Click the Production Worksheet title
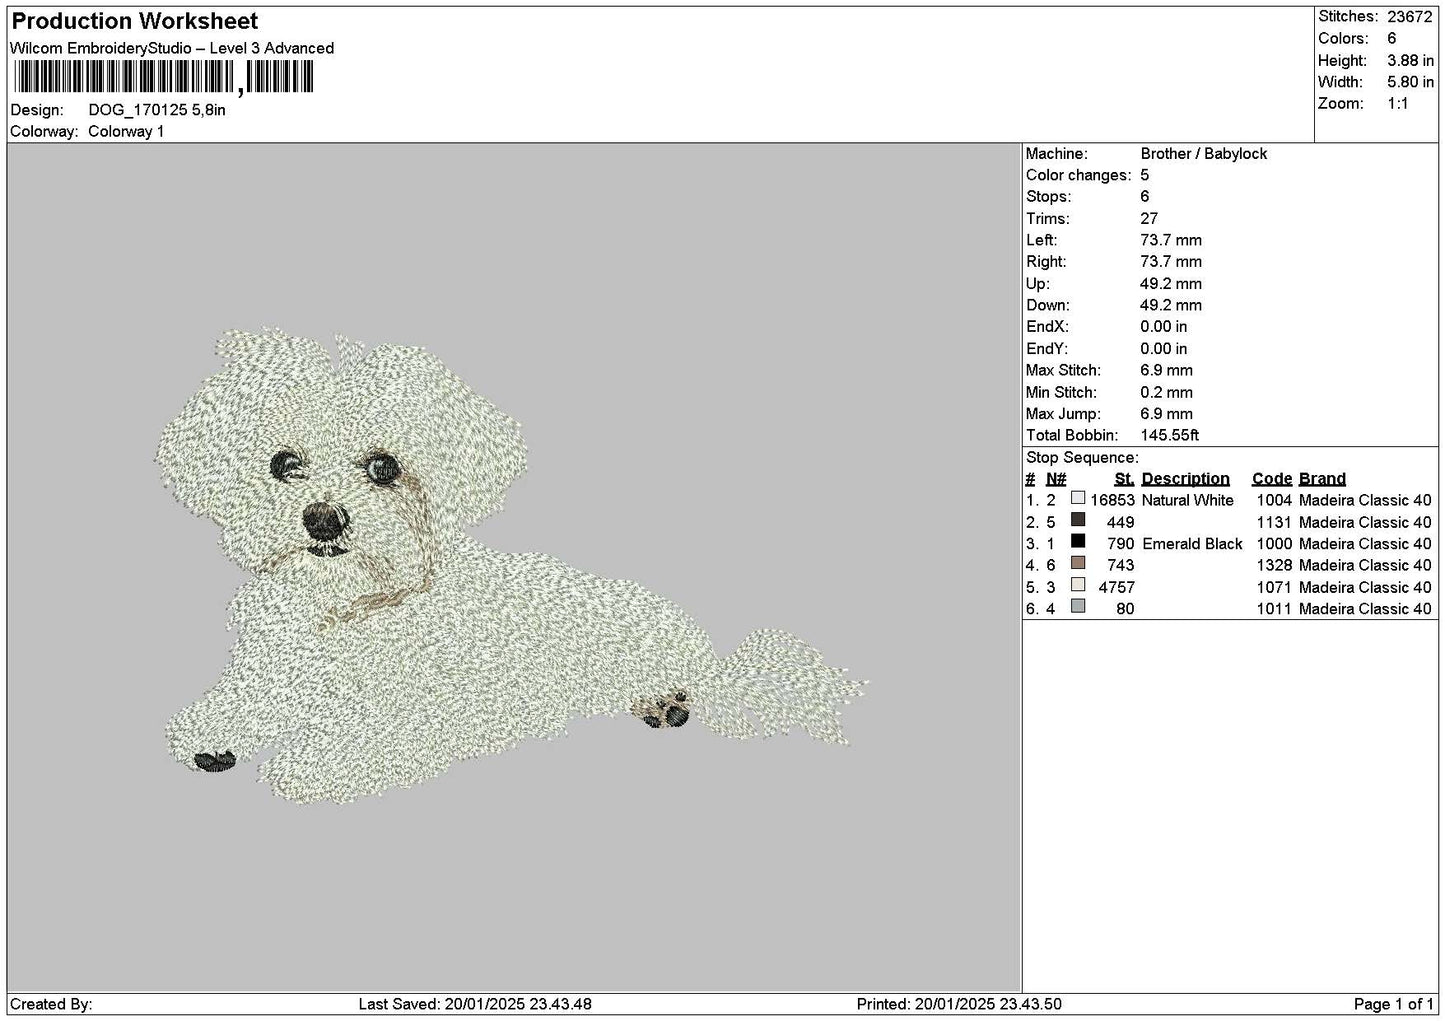This screenshot has height=1021, width=1445. pyautogui.click(x=134, y=21)
